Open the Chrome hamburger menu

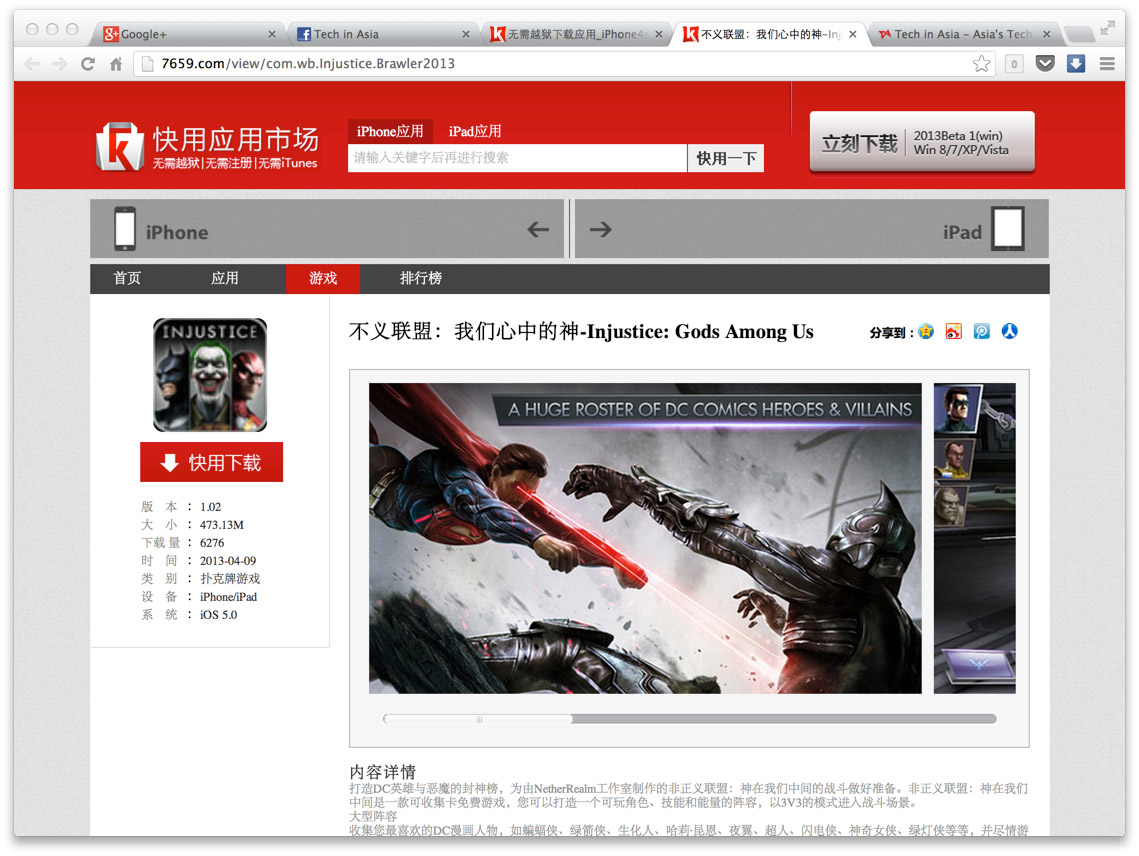point(1107,64)
